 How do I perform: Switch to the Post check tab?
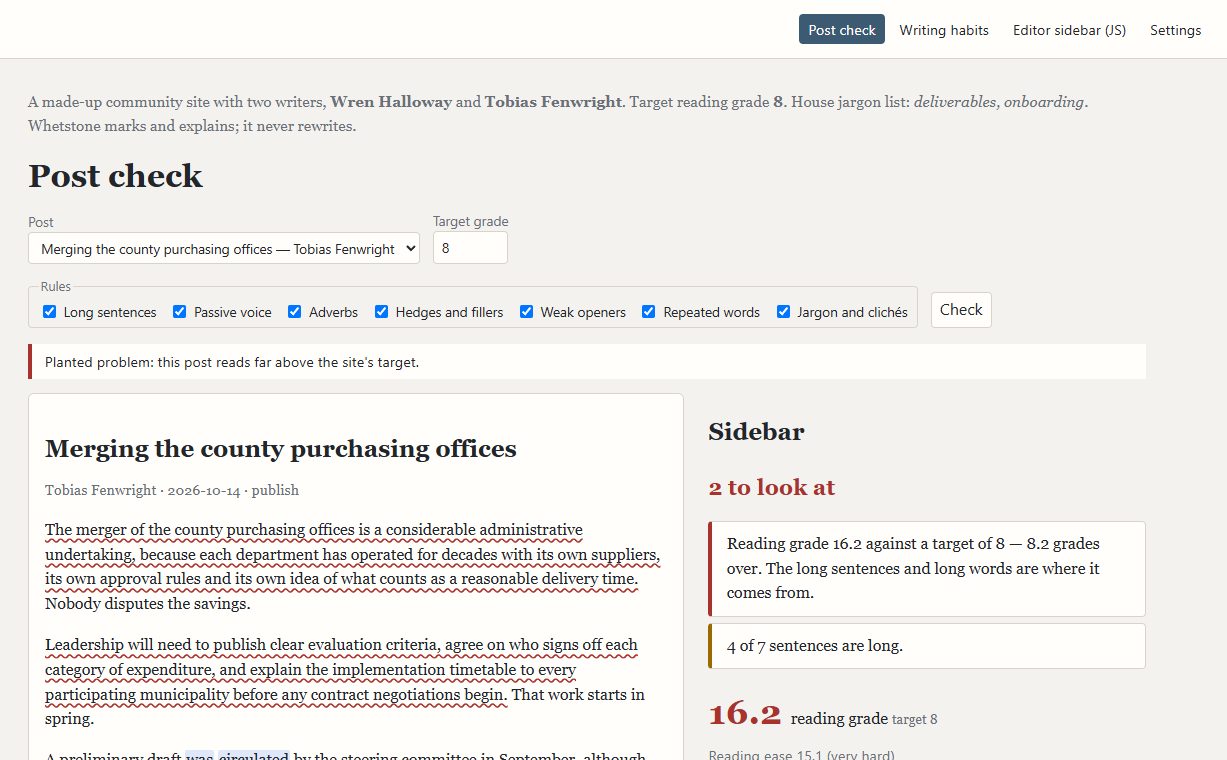coord(842,30)
